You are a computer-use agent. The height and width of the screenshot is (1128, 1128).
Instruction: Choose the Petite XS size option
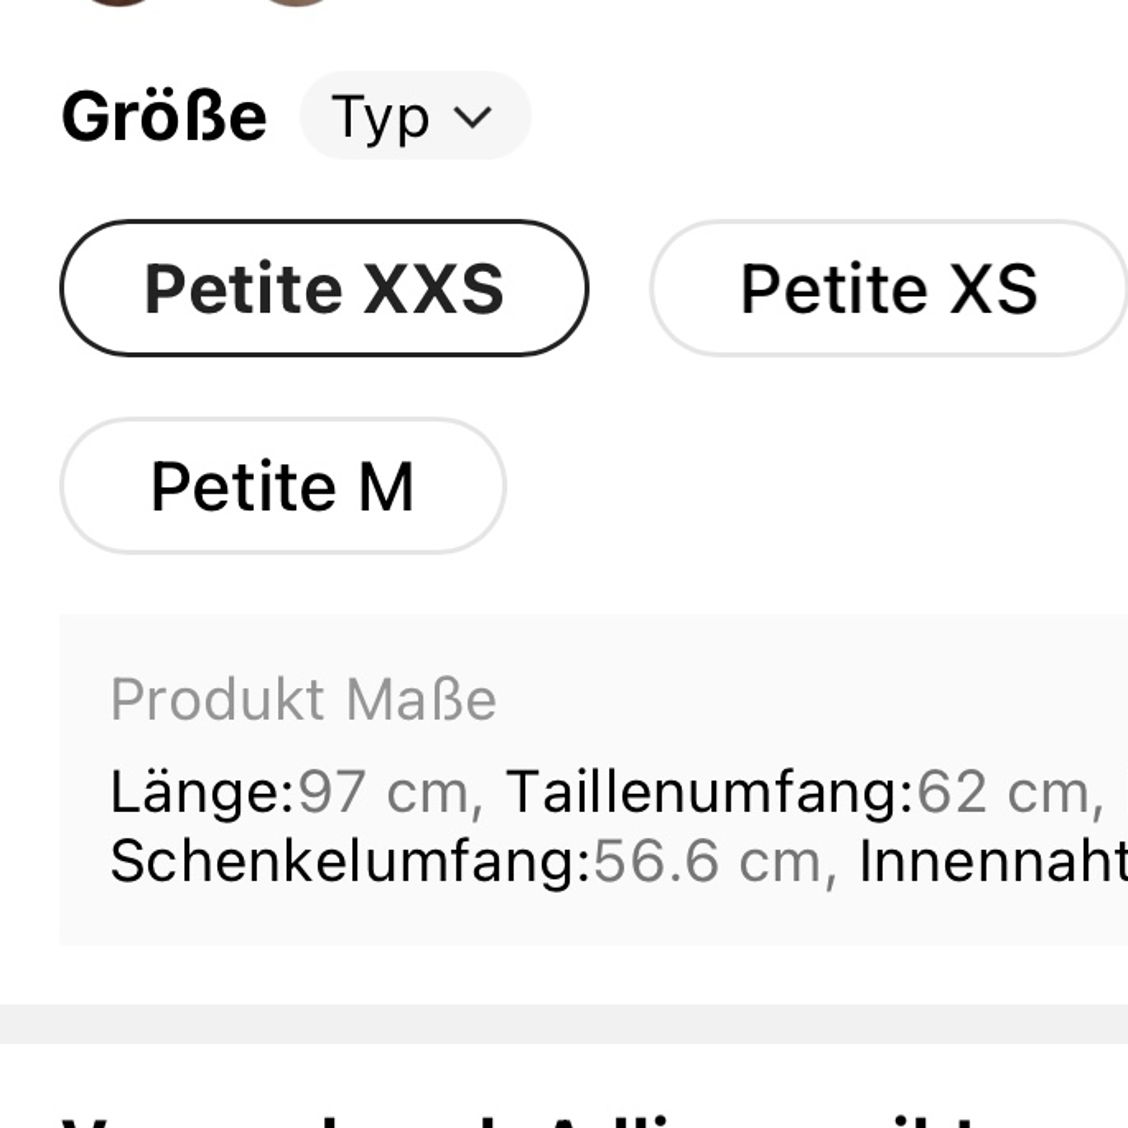point(888,288)
